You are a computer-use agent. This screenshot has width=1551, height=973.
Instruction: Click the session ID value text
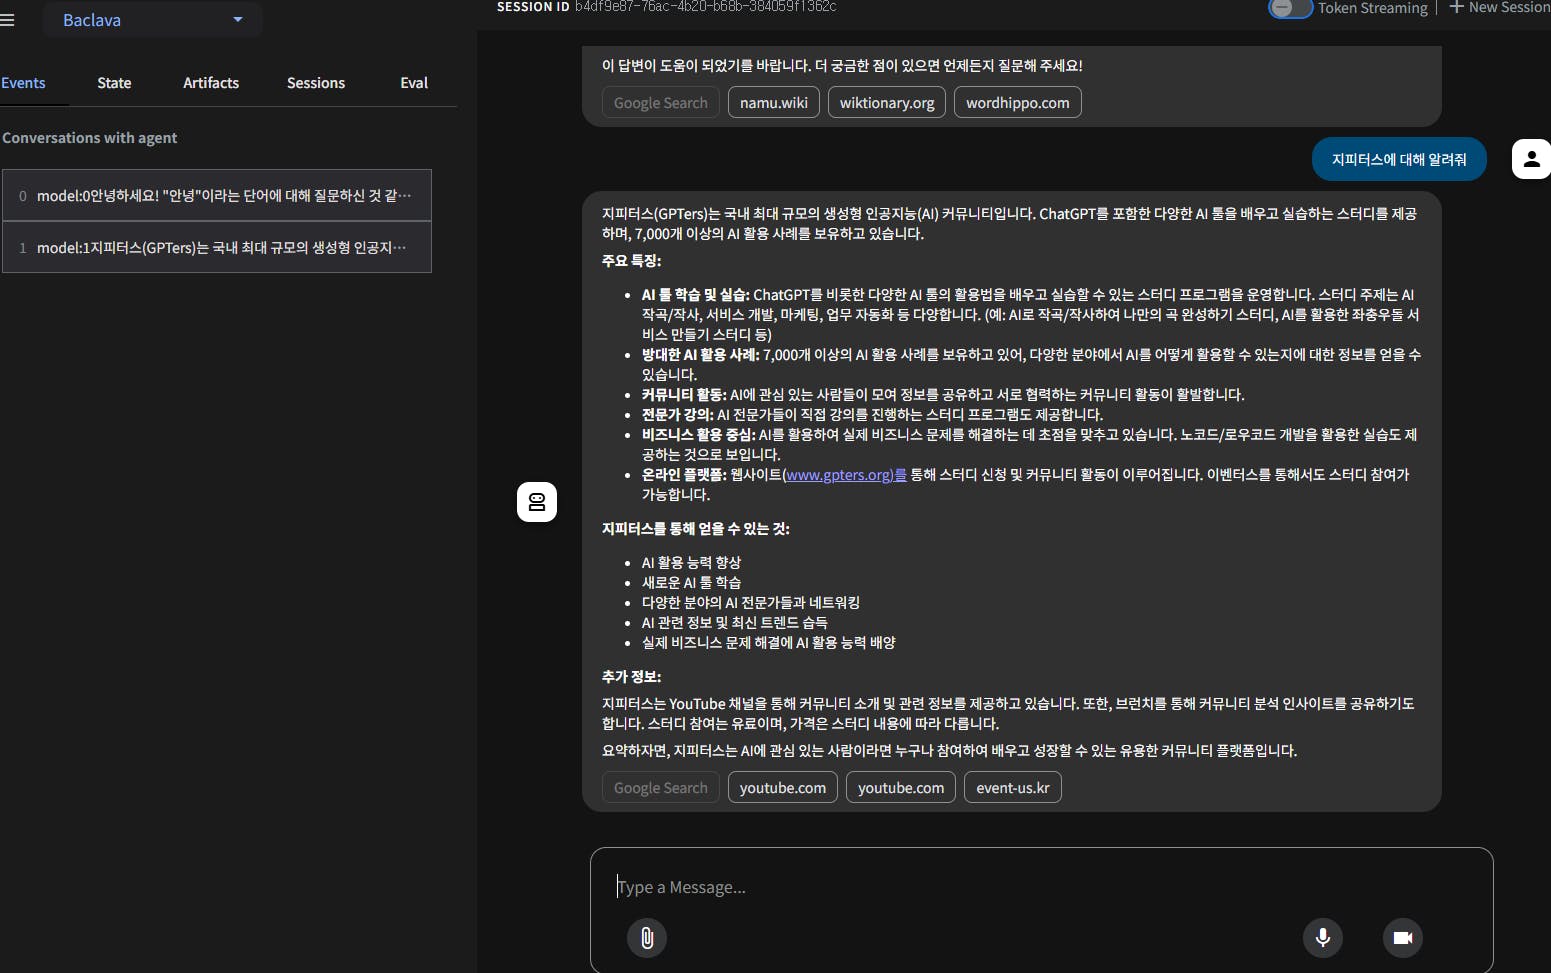coord(705,7)
